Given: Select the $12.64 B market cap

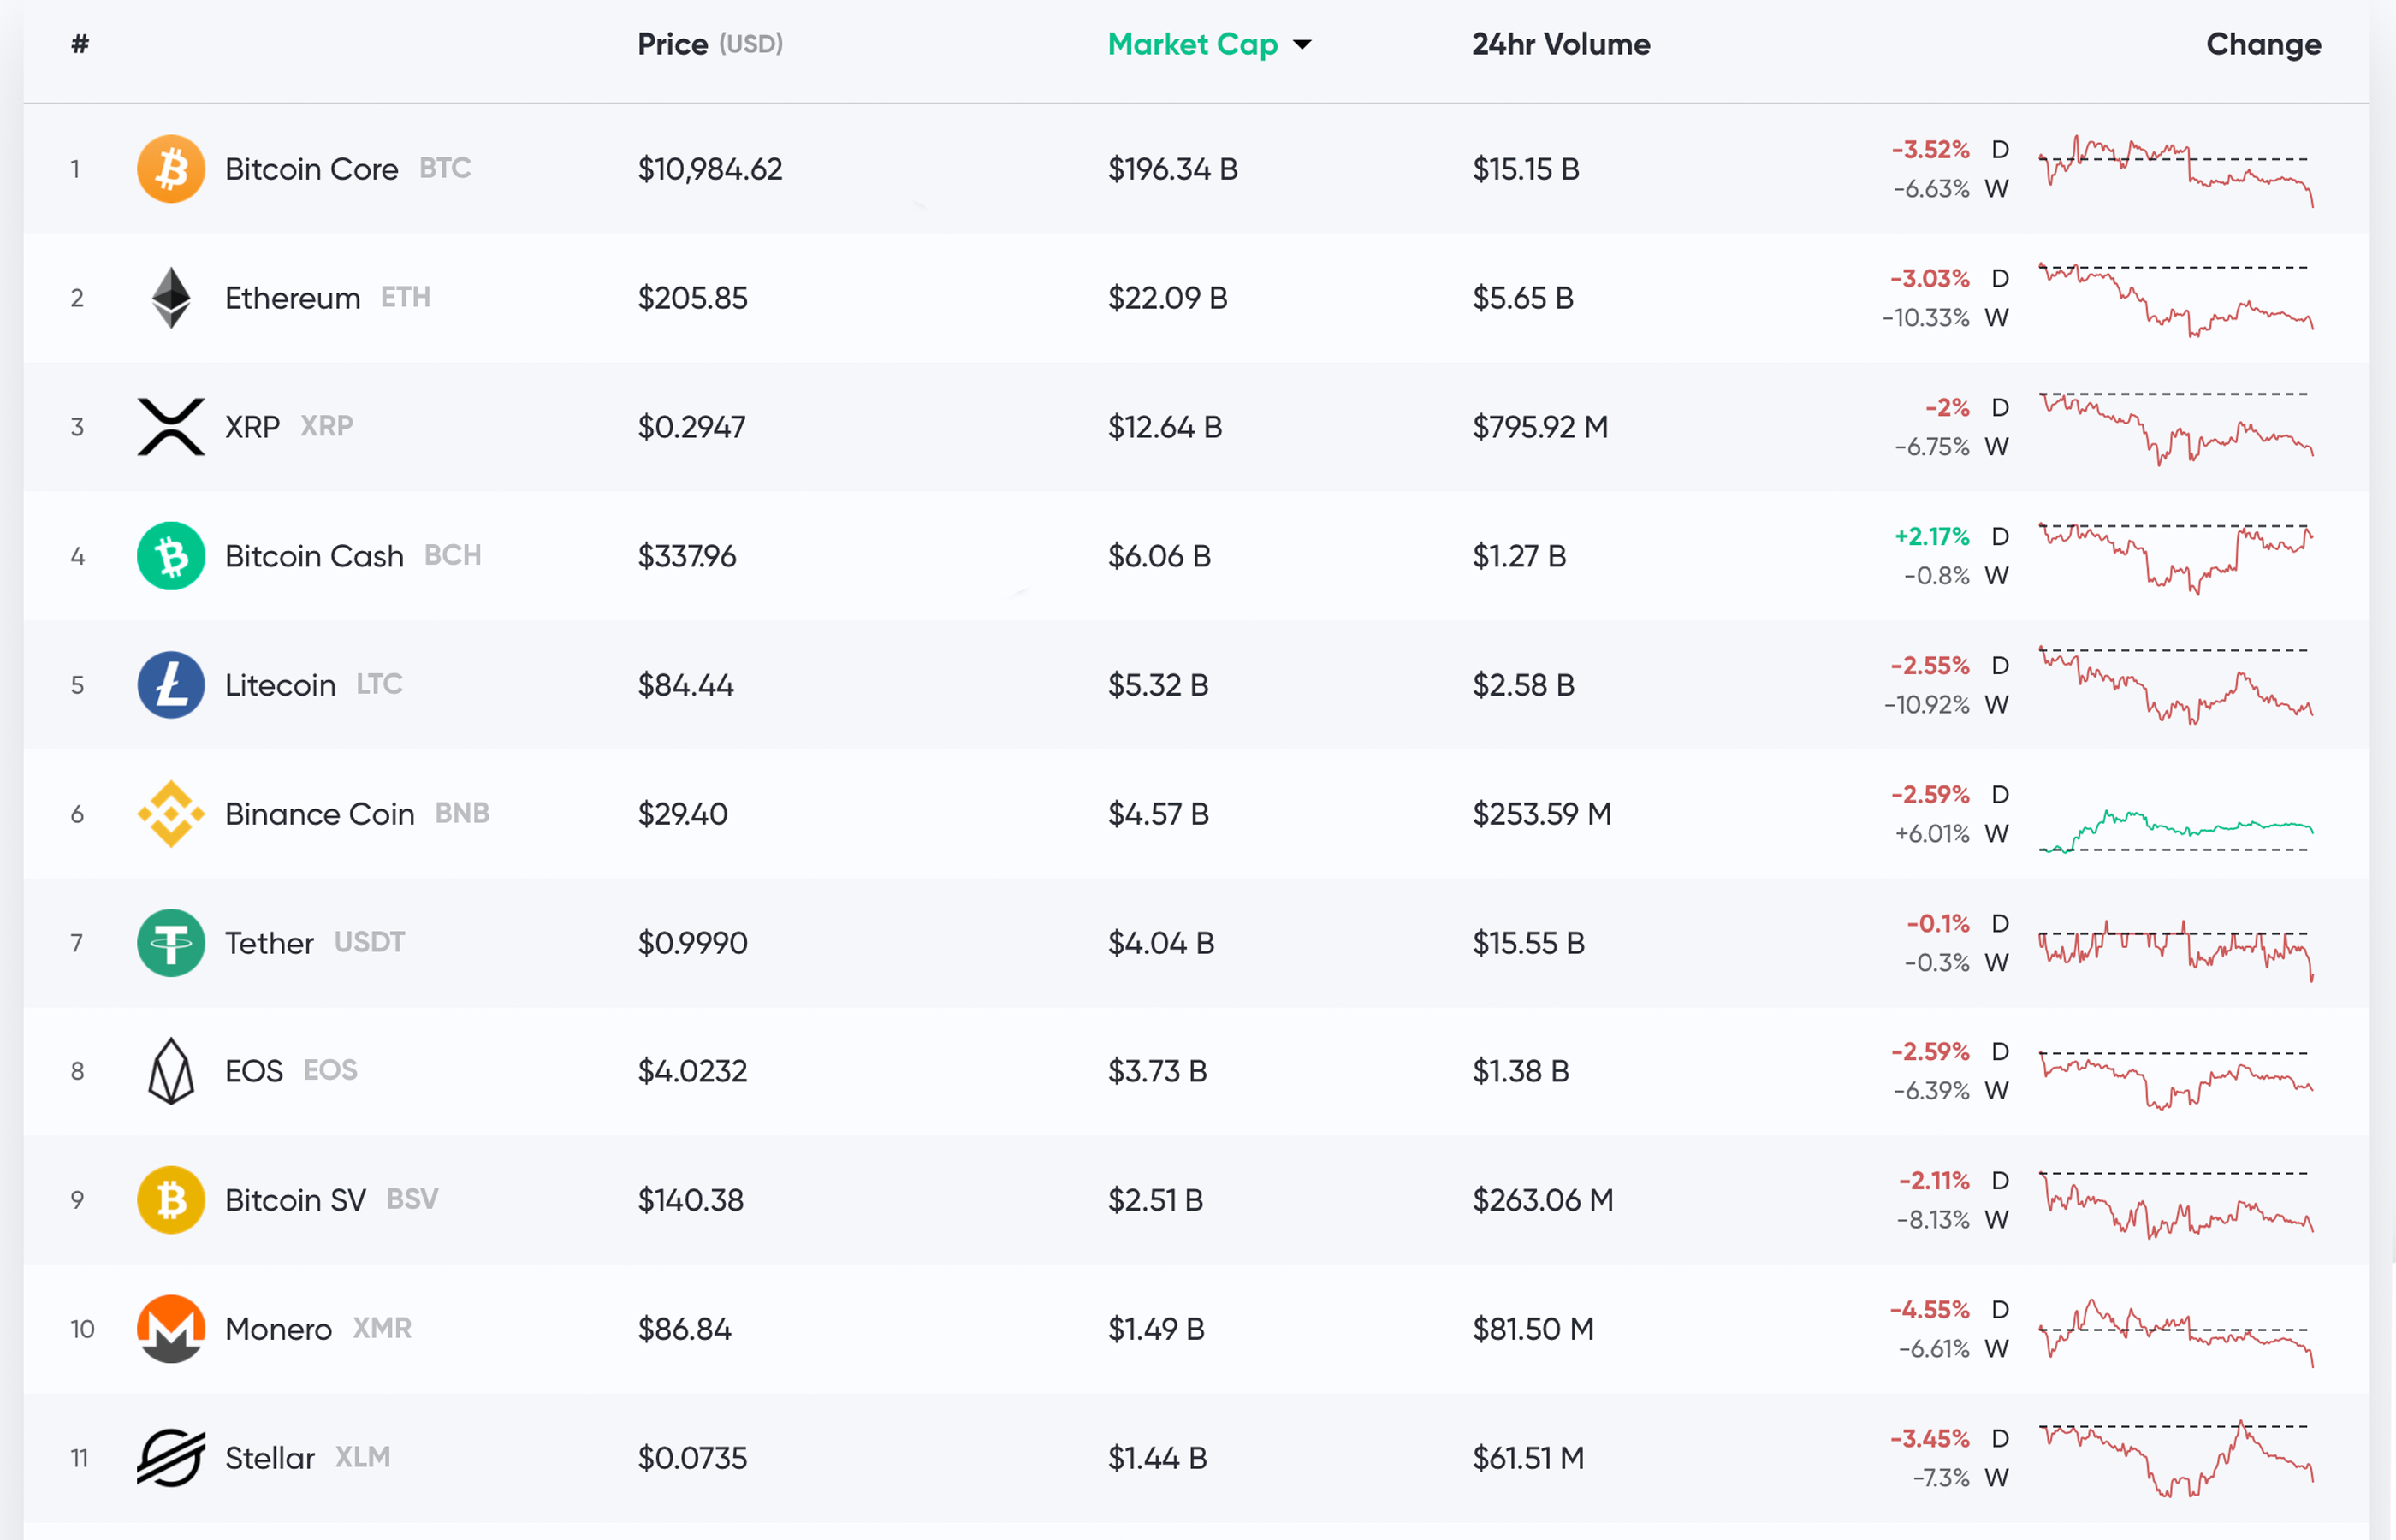Looking at the screenshot, I should 1165,427.
